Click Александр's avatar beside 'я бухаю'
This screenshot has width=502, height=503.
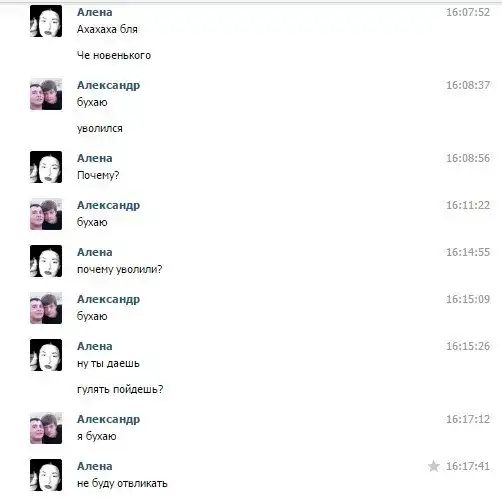coord(46,428)
